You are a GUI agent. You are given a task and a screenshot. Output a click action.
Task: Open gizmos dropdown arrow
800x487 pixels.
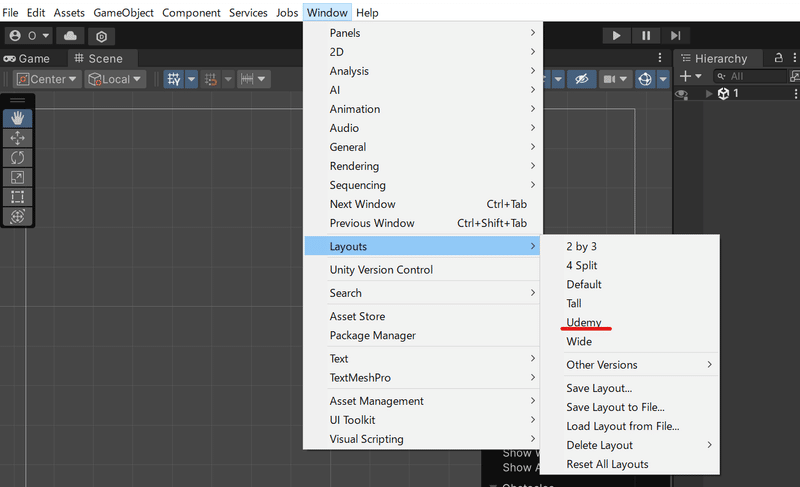(663, 79)
